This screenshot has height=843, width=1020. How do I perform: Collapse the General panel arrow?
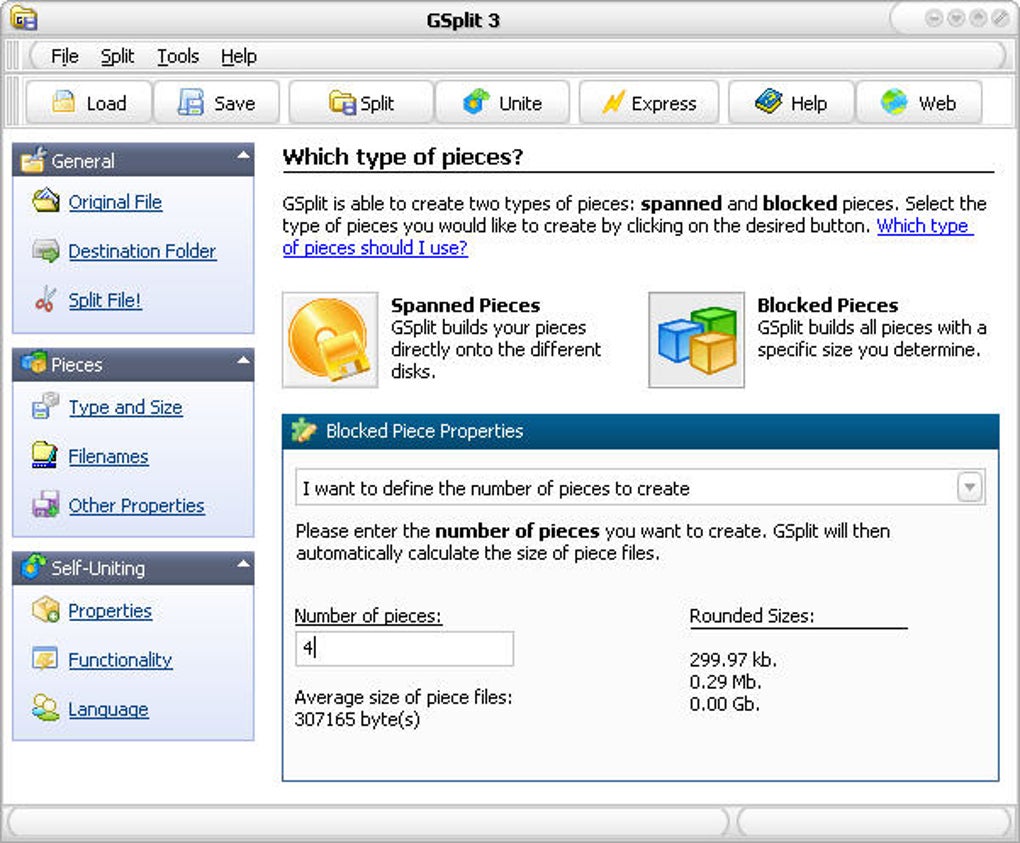pyautogui.click(x=243, y=155)
